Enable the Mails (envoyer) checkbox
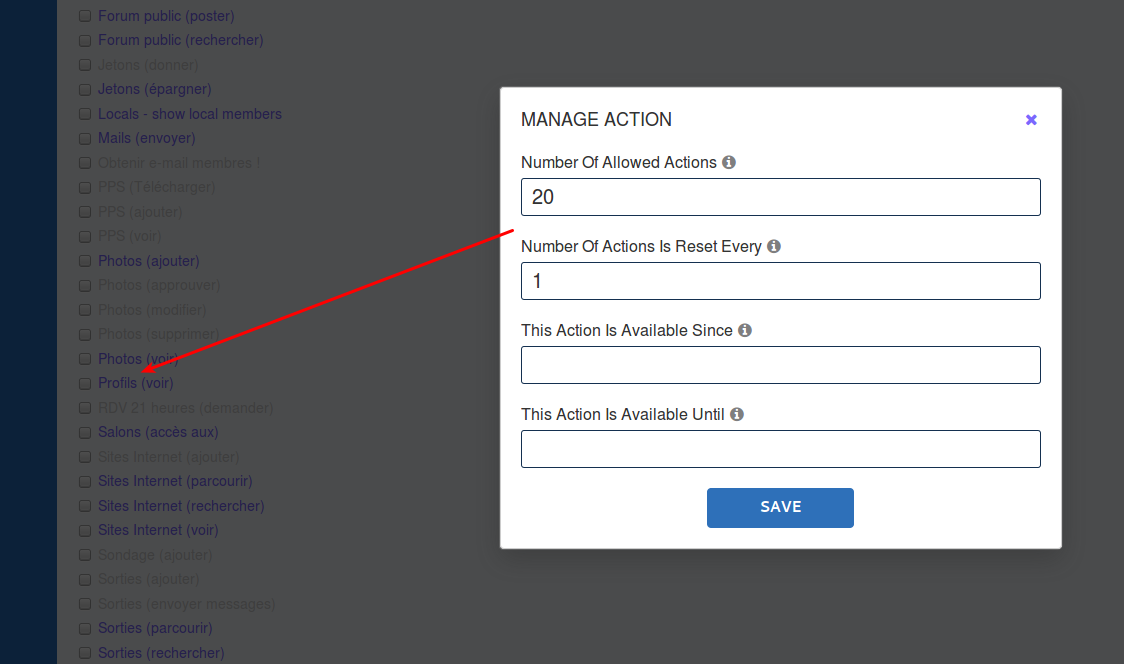This screenshot has width=1124, height=664. pyautogui.click(x=85, y=139)
